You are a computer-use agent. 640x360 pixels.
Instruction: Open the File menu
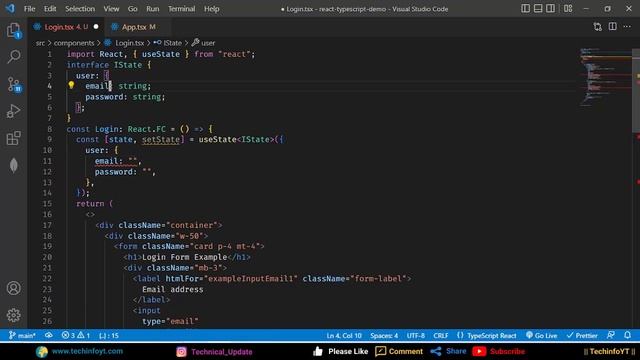pyautogui.click(x=29, y=9)
